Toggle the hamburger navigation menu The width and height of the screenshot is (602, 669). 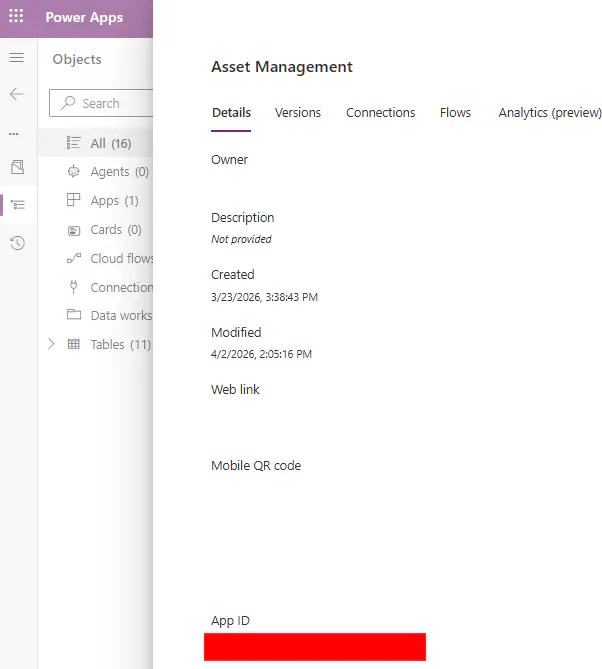17,57
